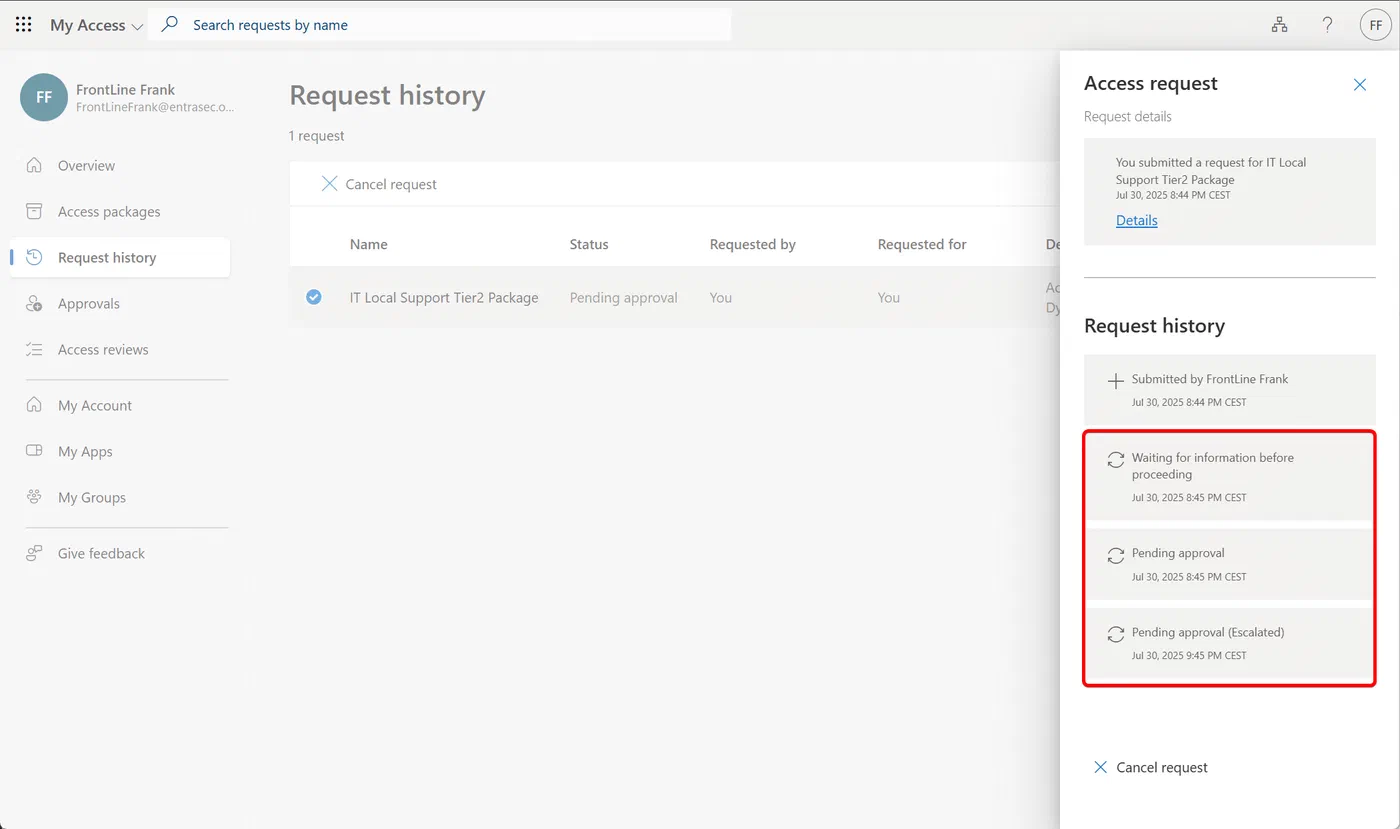Click the Status column header
Screen dimensions: 1400x829
(x=589, y=244)
